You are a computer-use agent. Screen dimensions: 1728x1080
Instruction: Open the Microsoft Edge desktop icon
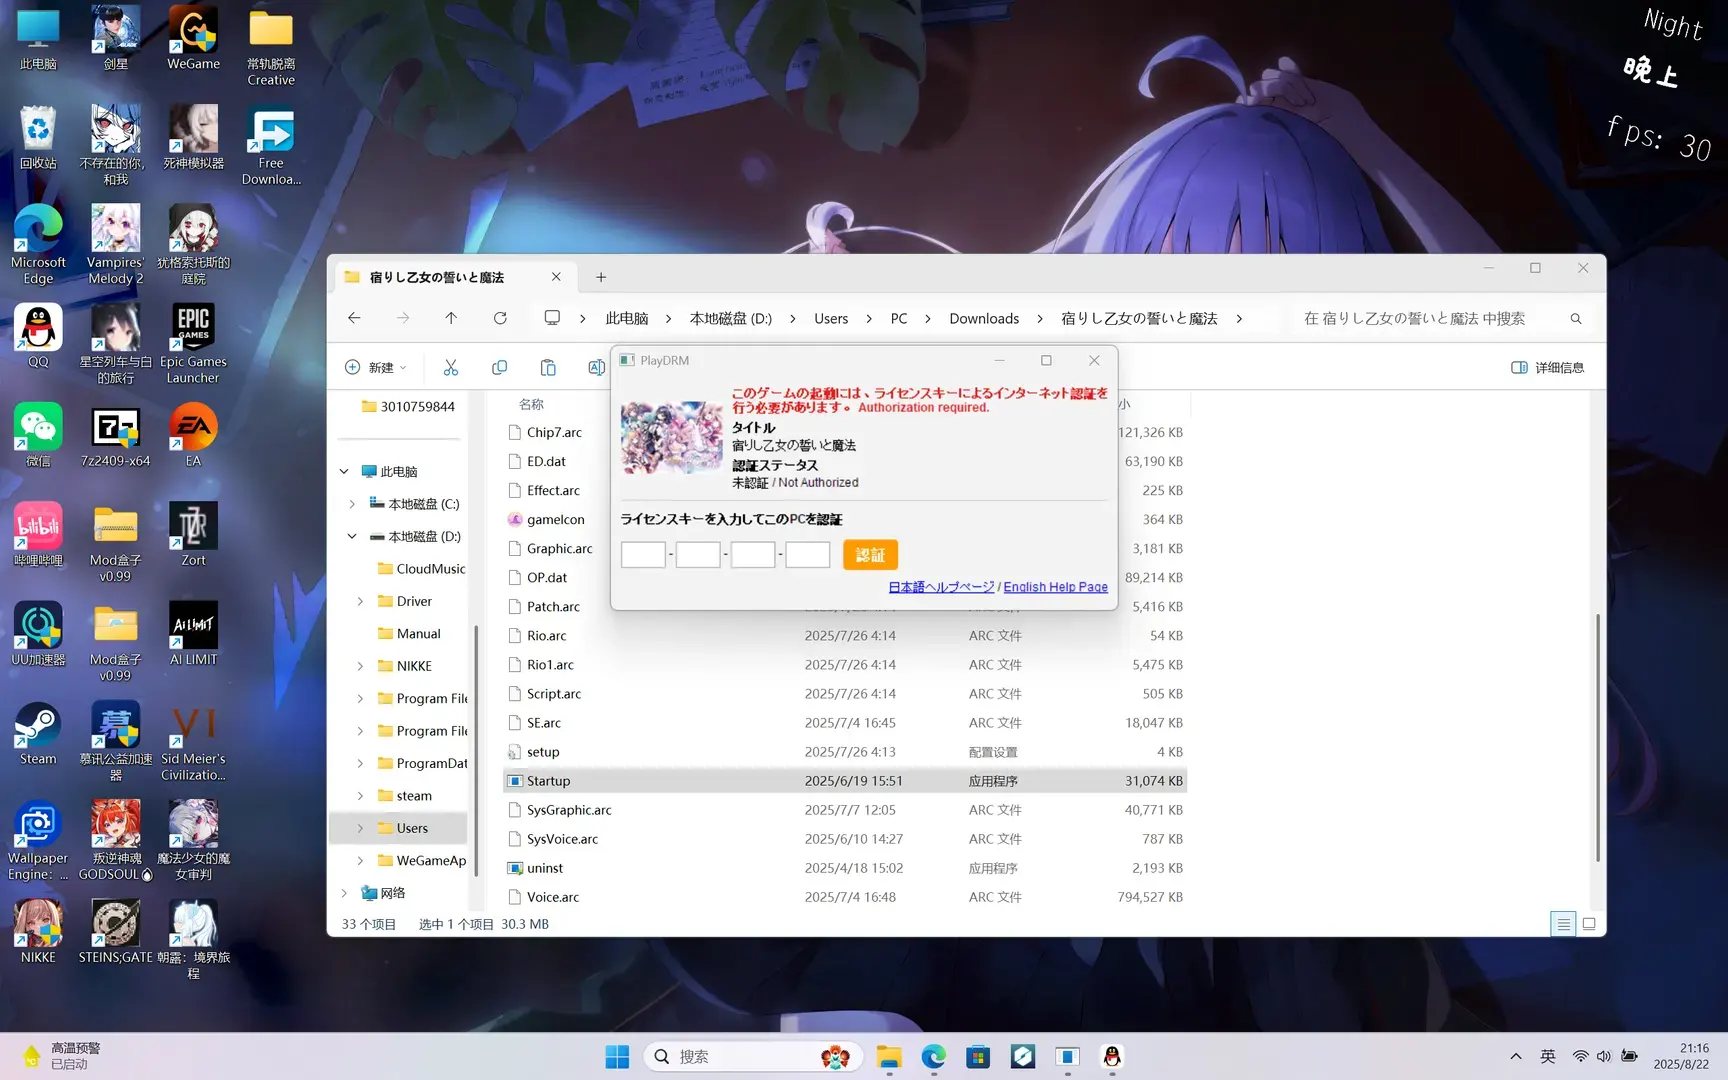[38, 244]
